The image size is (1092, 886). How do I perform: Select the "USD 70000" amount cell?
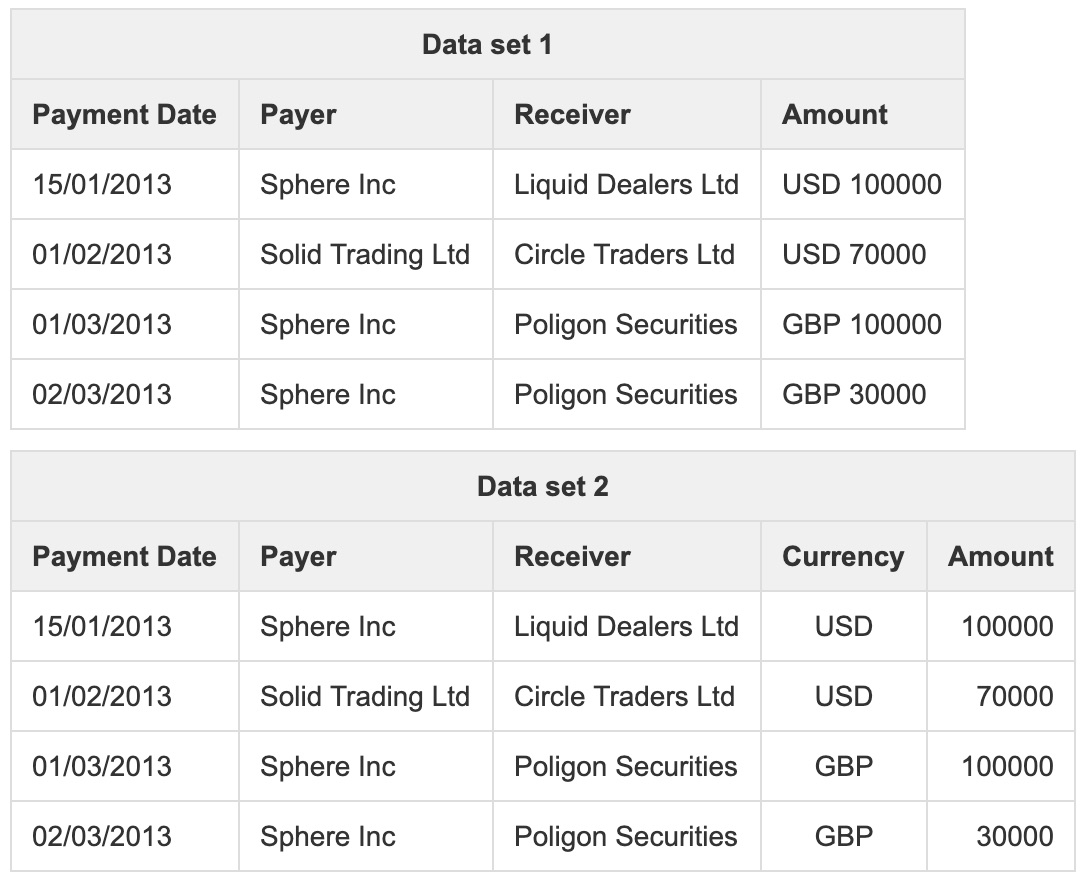(854, 255)
